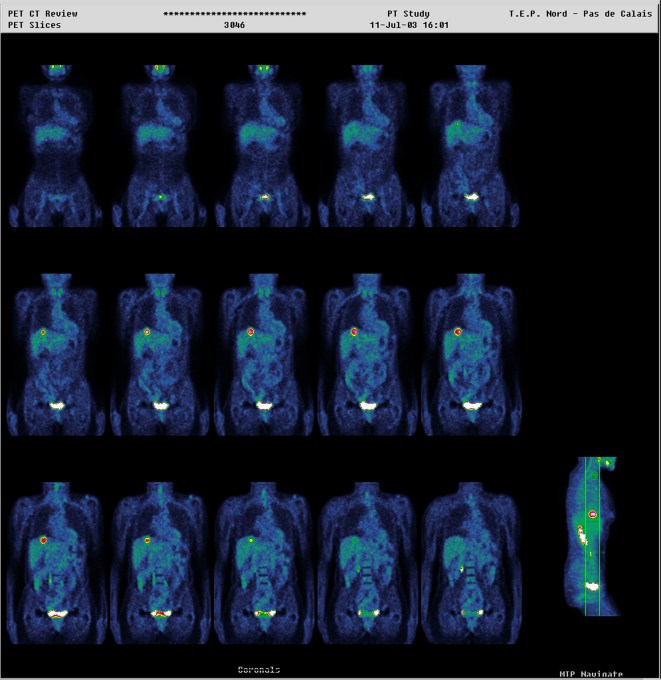Open the third coronal slice in top row
This screenshot has width=661, height=680.
[x=264, y=145]
